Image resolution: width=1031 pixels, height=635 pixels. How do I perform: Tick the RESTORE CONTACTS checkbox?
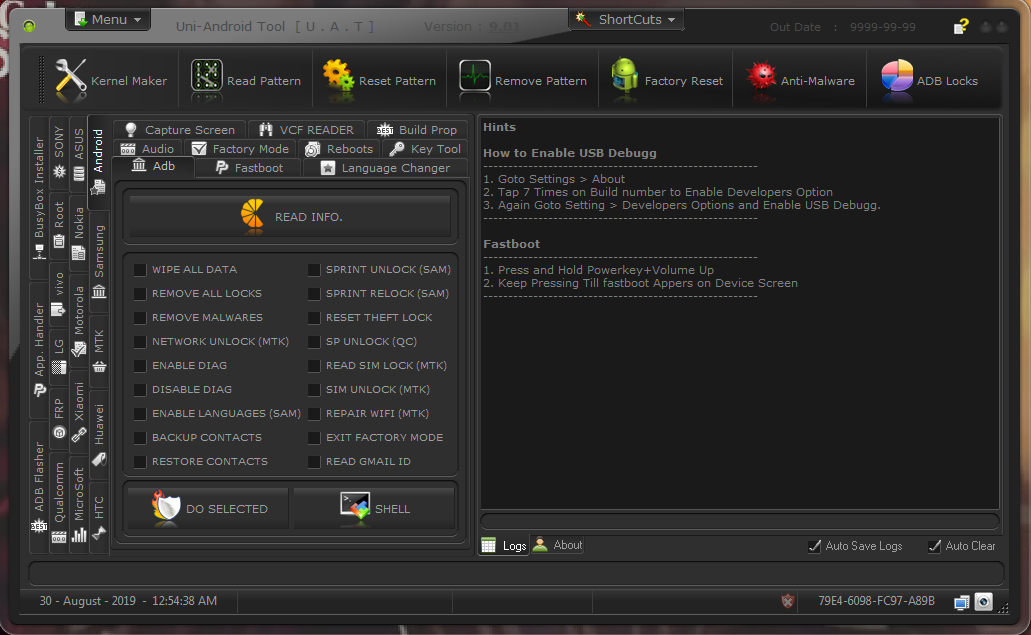139,461
